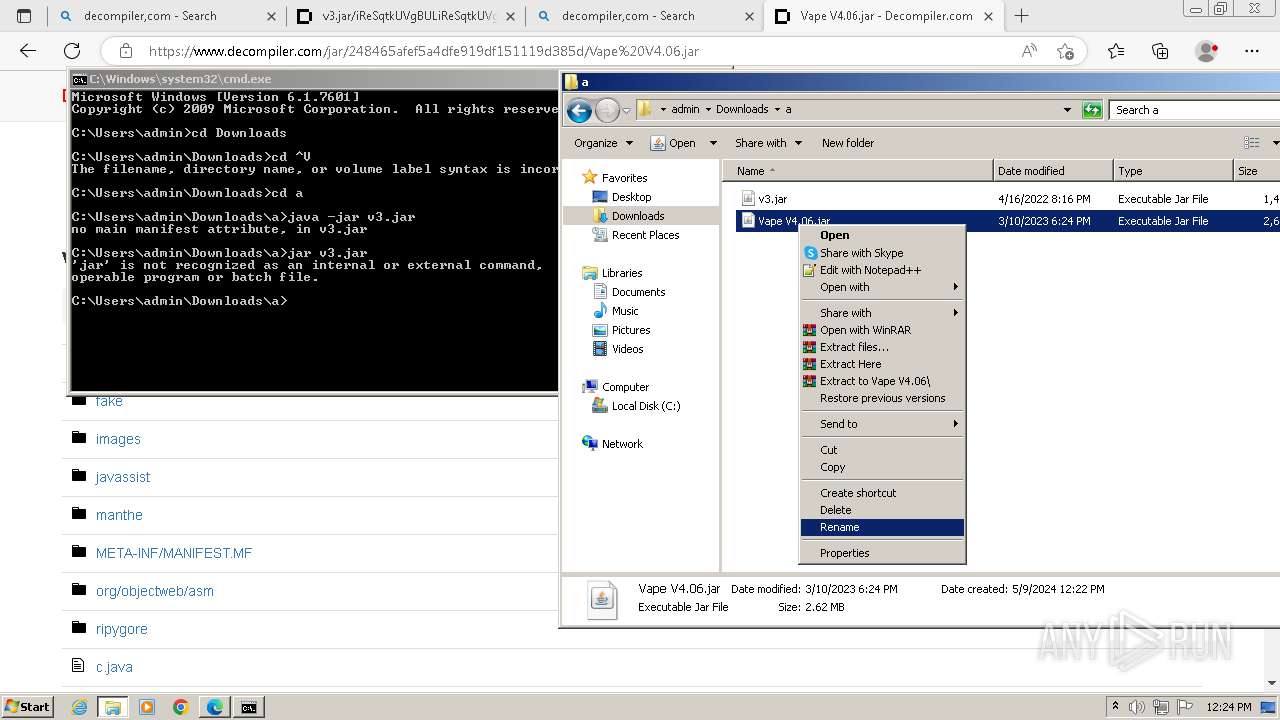Click Explorer back navigation arrow
The width and height of the screenshot is (1280, 720).
click(579, 110)
